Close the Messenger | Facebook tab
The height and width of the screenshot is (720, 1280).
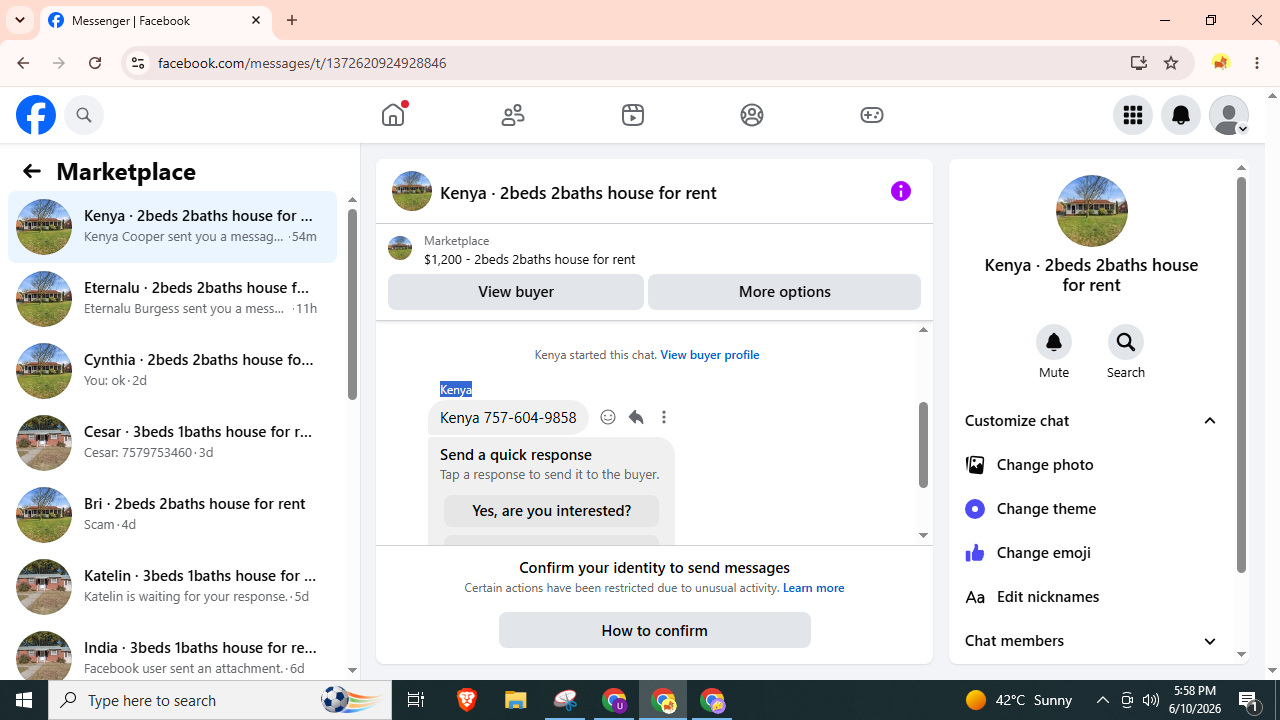256,20
